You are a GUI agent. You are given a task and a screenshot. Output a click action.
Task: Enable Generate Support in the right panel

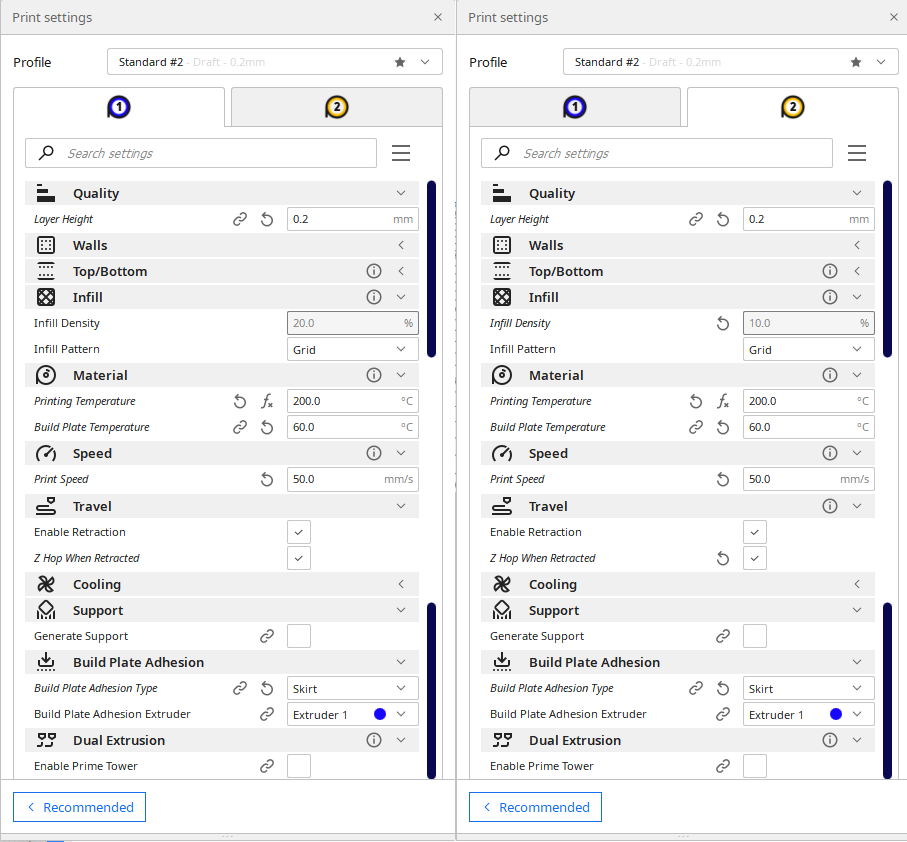click(754, 636)
